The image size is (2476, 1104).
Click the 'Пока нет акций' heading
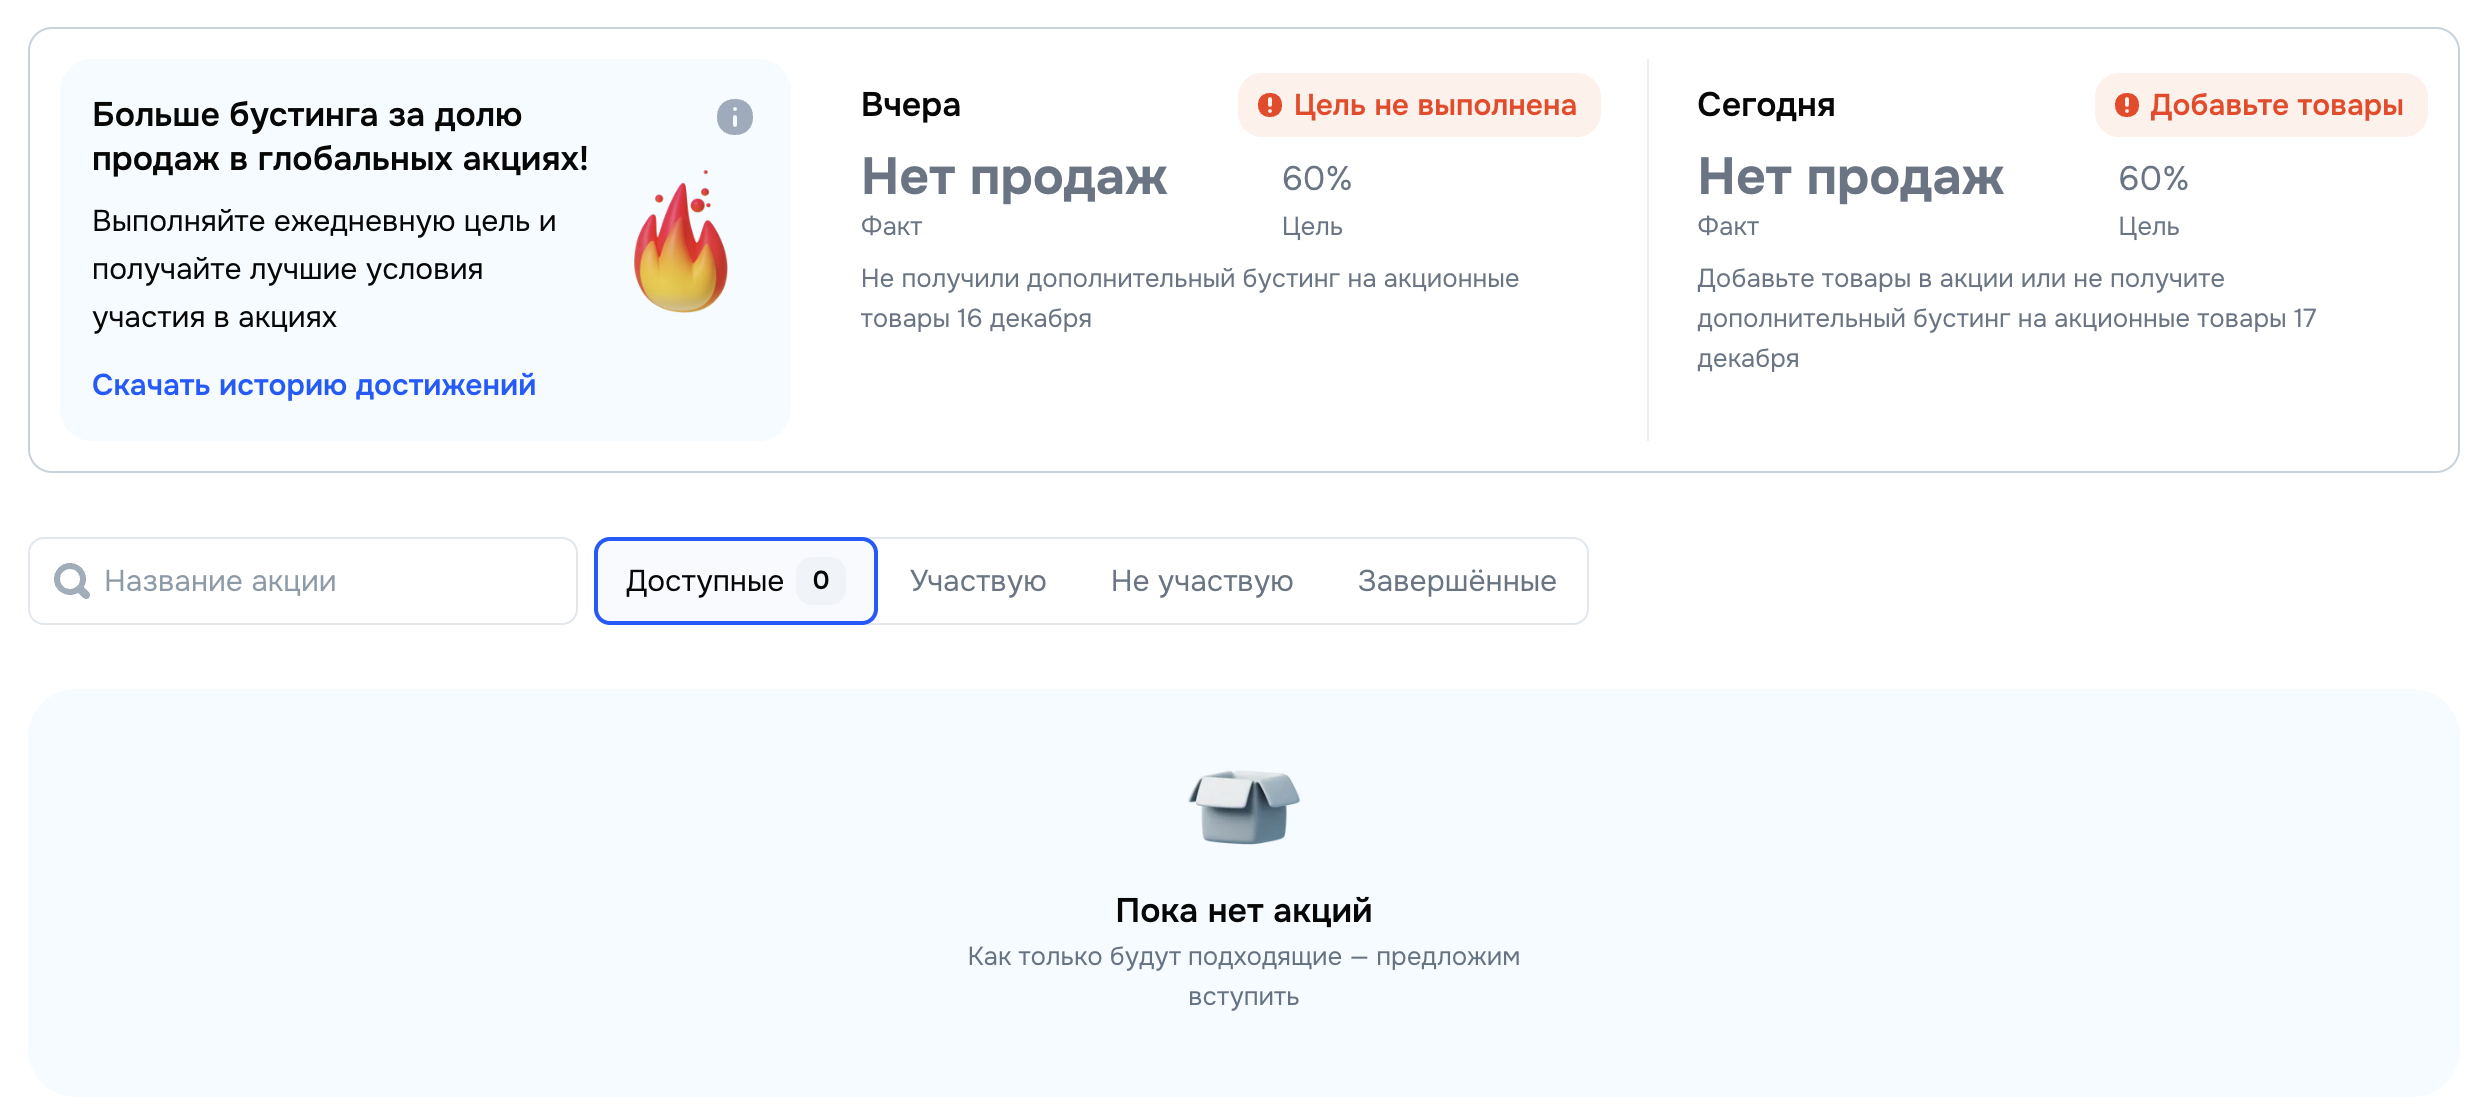[1243, 911]
